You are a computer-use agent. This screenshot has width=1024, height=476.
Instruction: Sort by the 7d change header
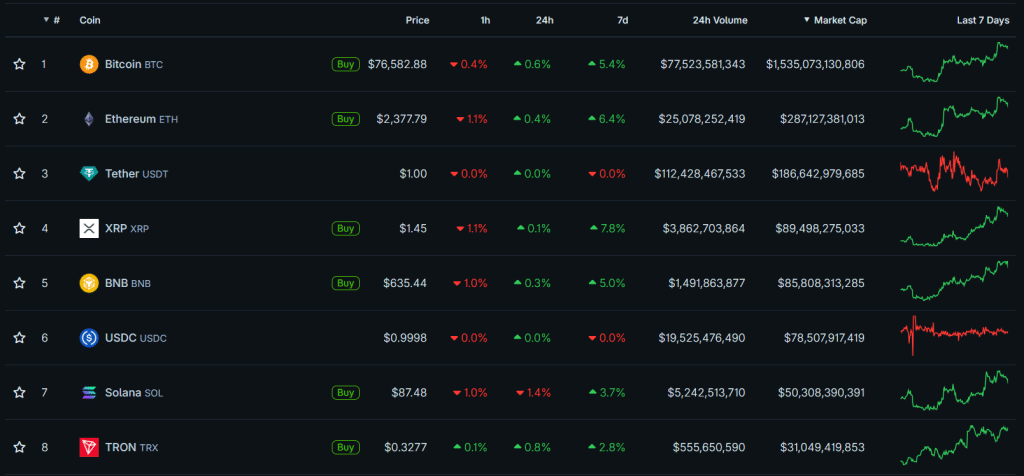622,20
